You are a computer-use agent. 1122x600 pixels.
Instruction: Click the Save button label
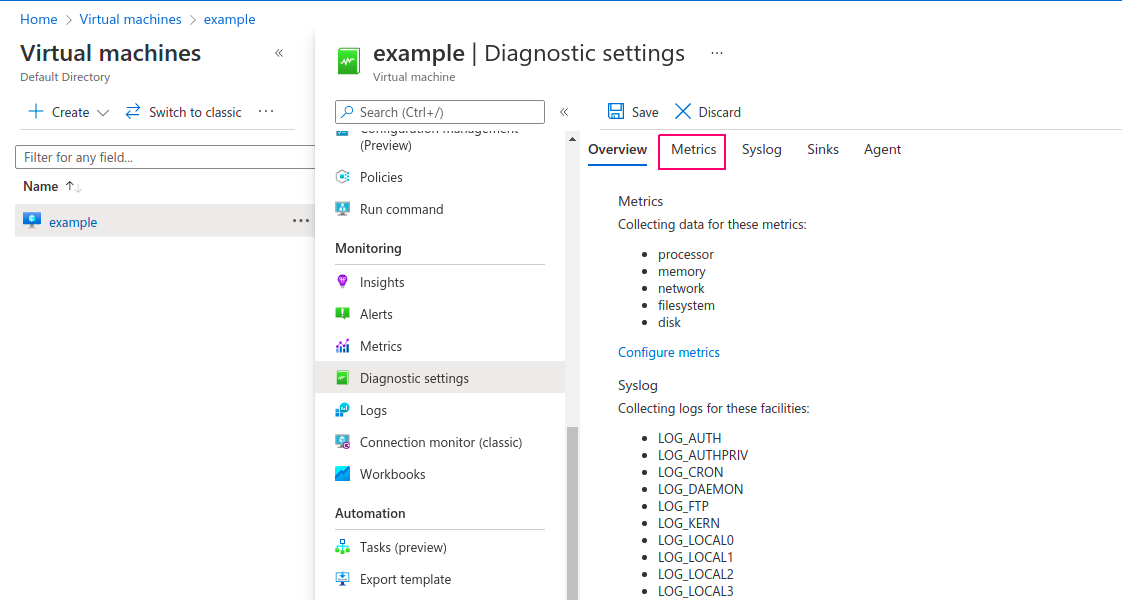point(645,112)
